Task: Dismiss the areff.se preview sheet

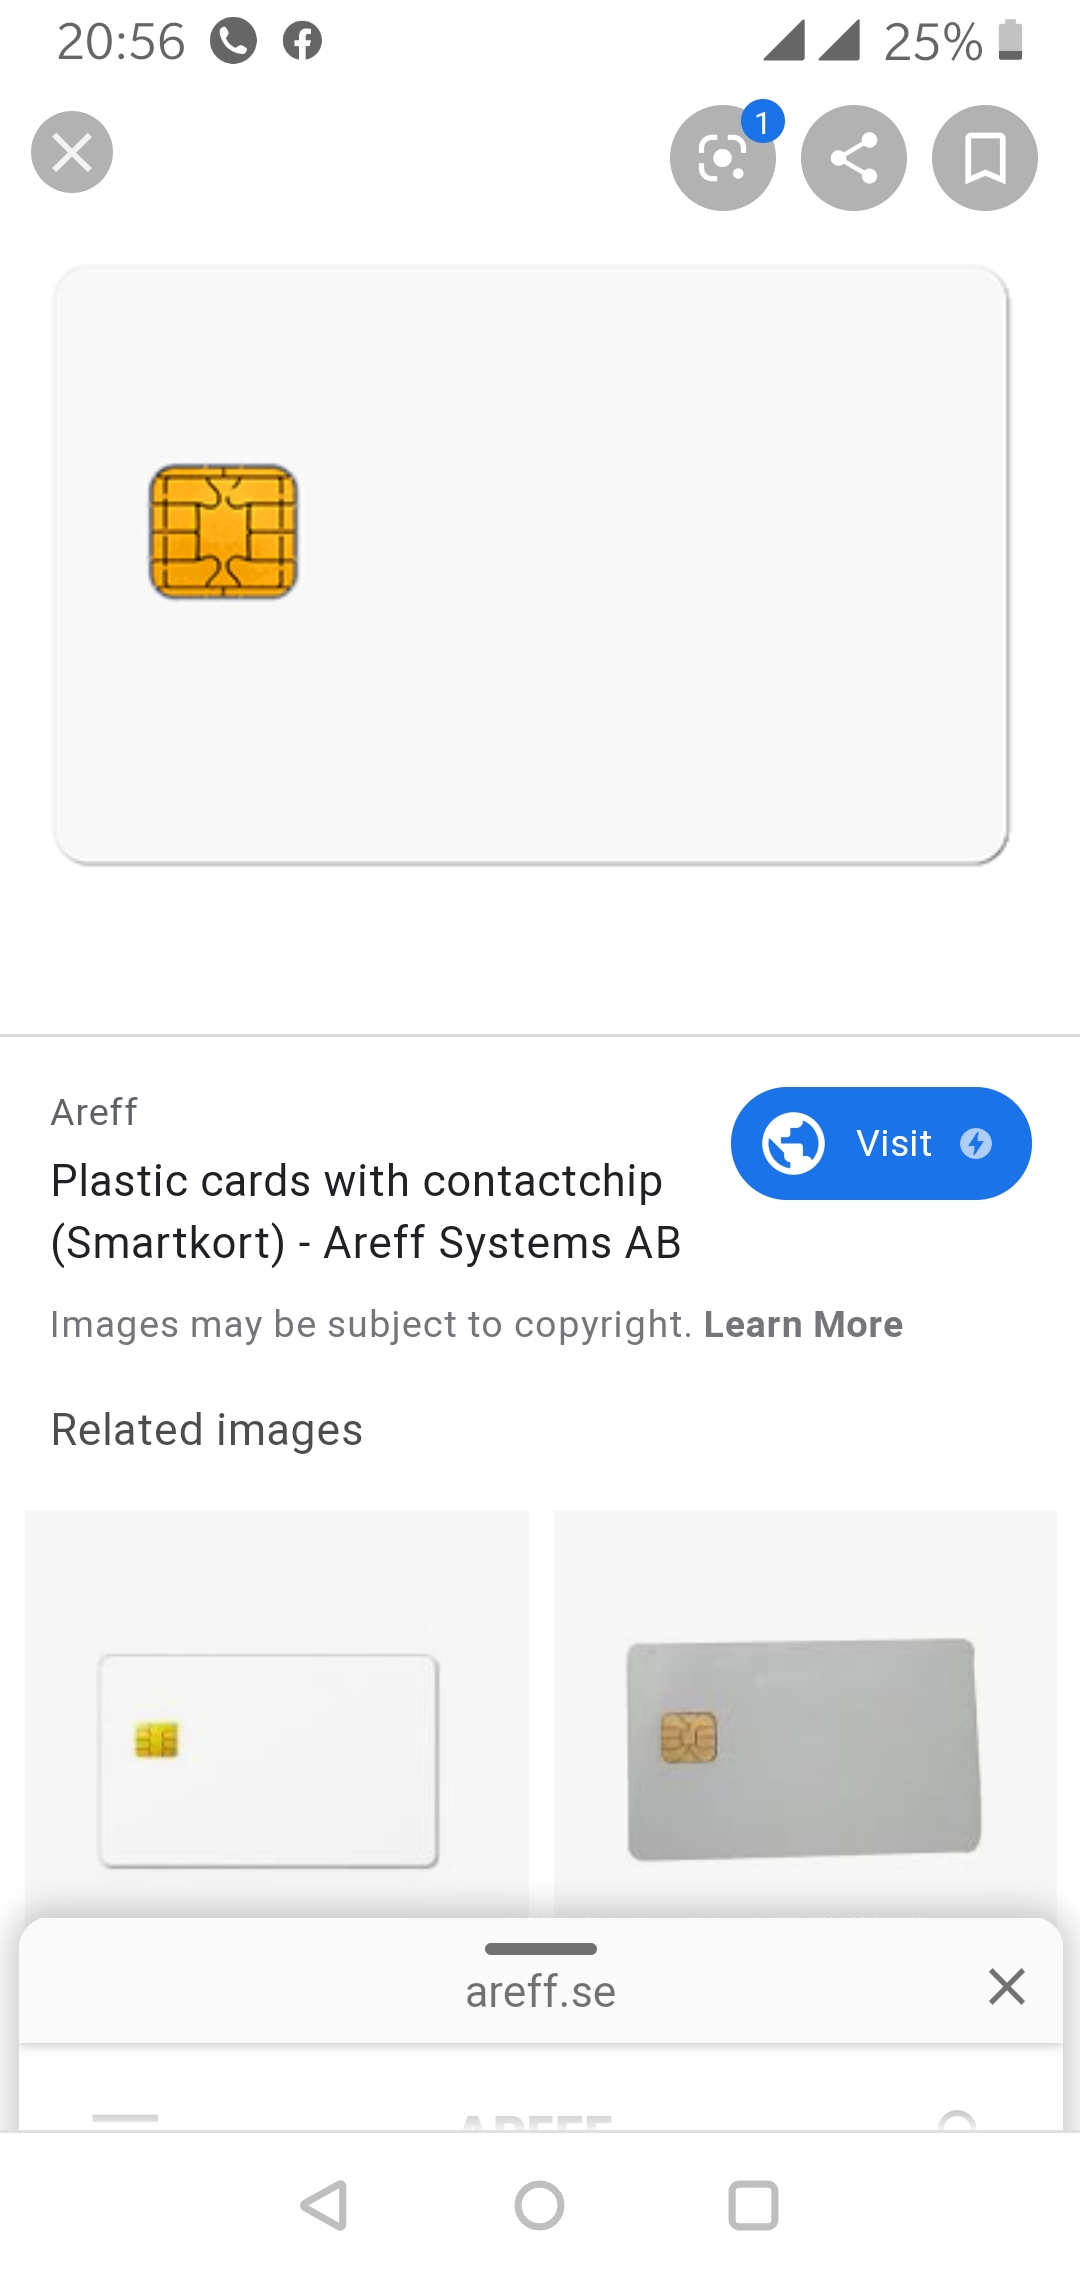Action: pyautogui.click(x=1007, y=1986)
